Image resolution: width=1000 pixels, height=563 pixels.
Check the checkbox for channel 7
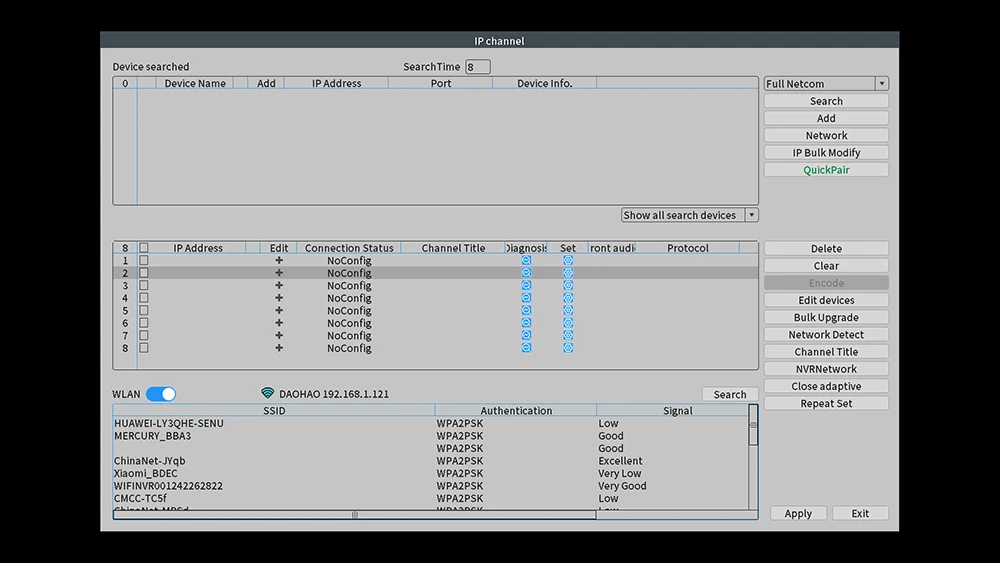pos(143,335)
